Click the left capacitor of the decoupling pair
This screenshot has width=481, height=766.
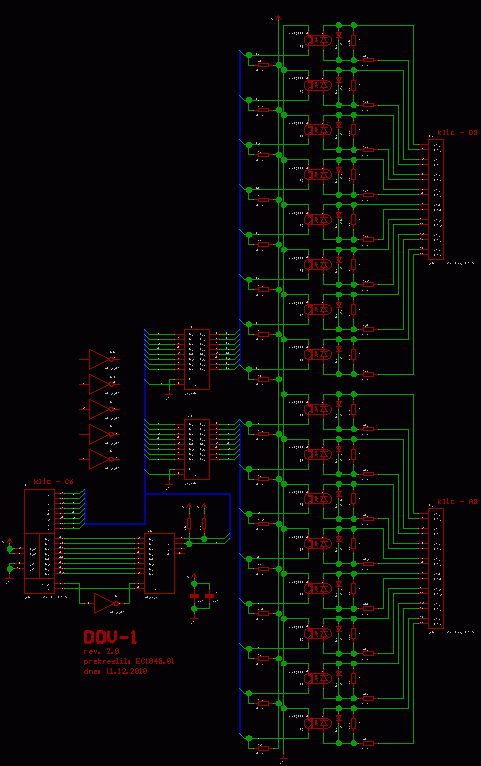coord(194,596)
